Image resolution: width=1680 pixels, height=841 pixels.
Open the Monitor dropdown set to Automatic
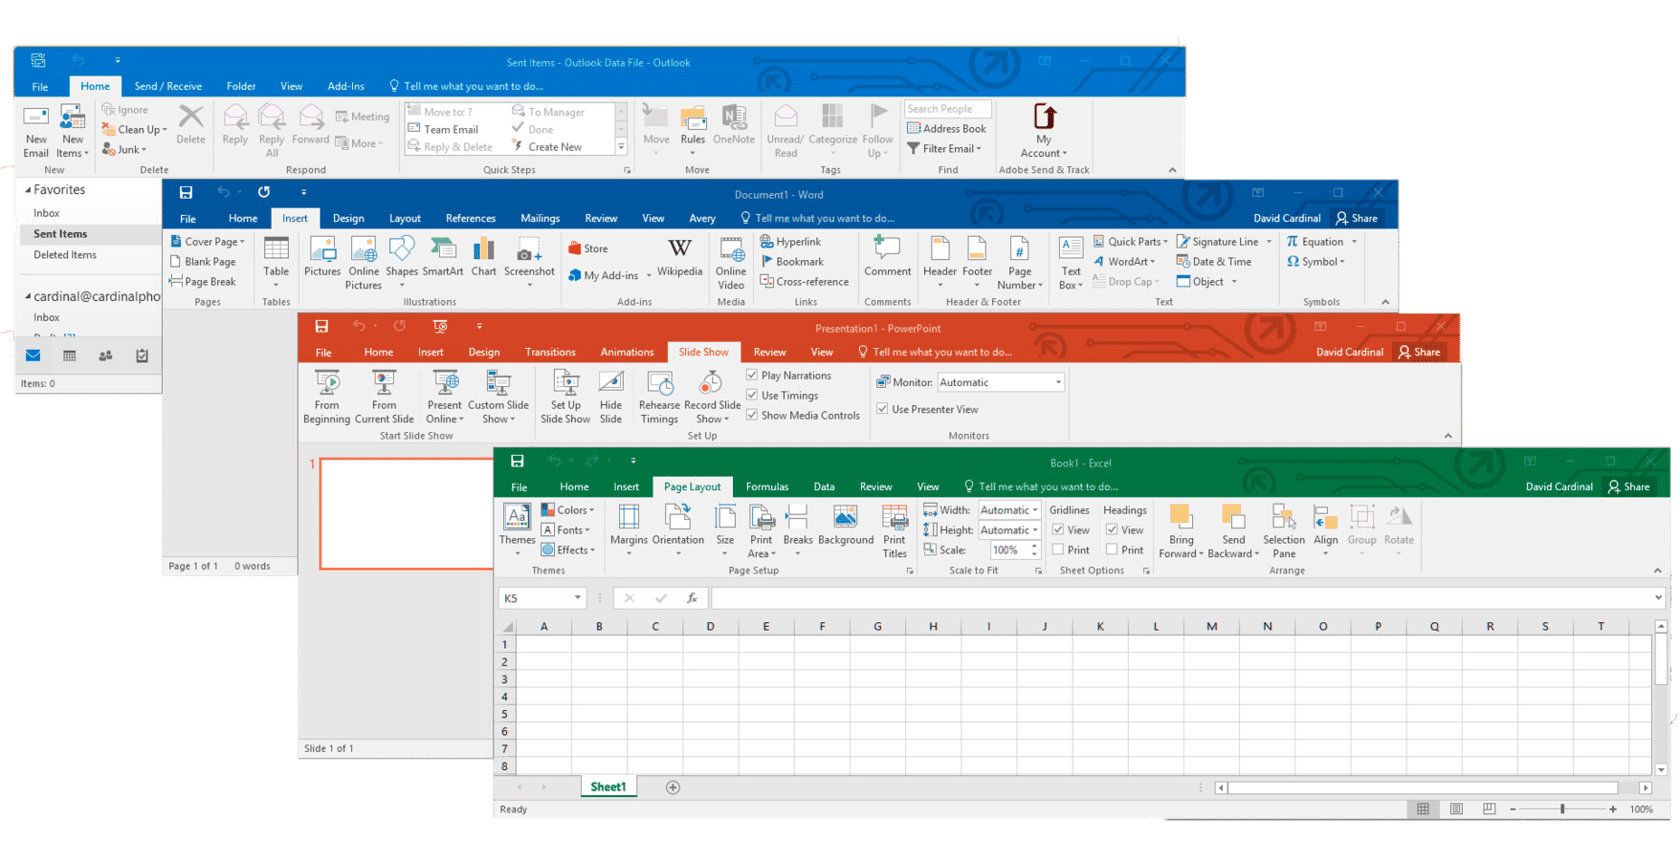pyautogui.click(x=1058, y=382)
